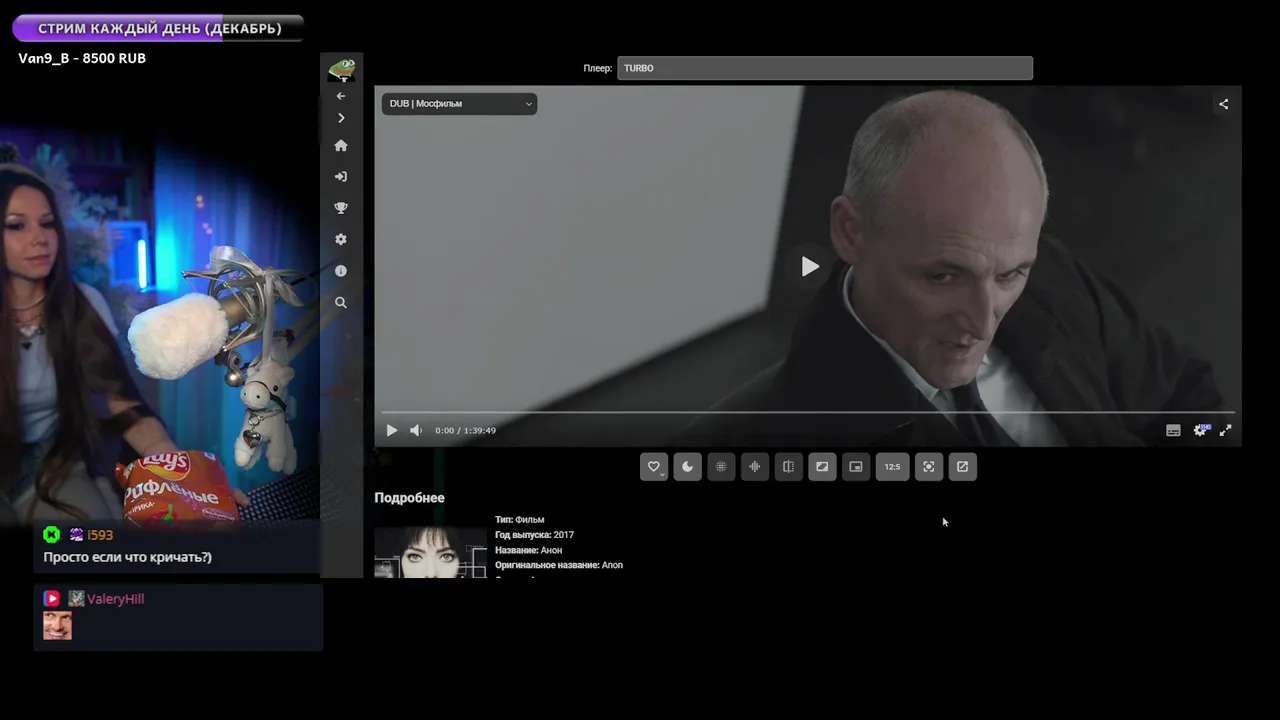Click the aspect ratio button under the player

(822, 467)
